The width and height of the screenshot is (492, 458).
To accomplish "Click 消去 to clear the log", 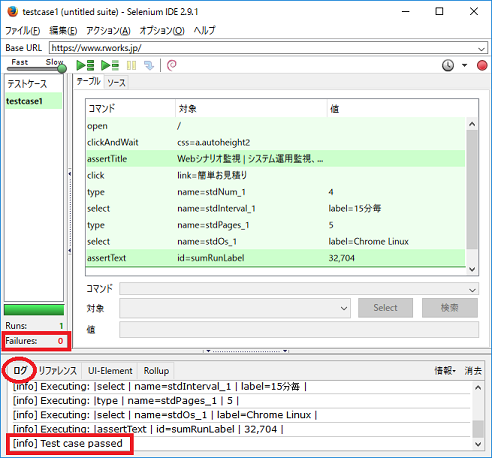I will click(473, 371).
